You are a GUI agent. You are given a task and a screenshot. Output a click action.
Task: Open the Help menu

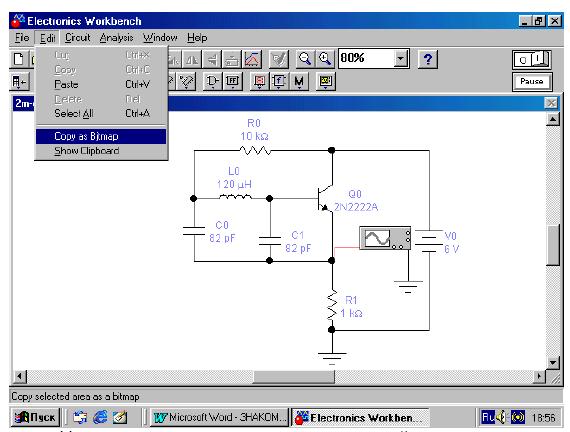click(197, 37)
